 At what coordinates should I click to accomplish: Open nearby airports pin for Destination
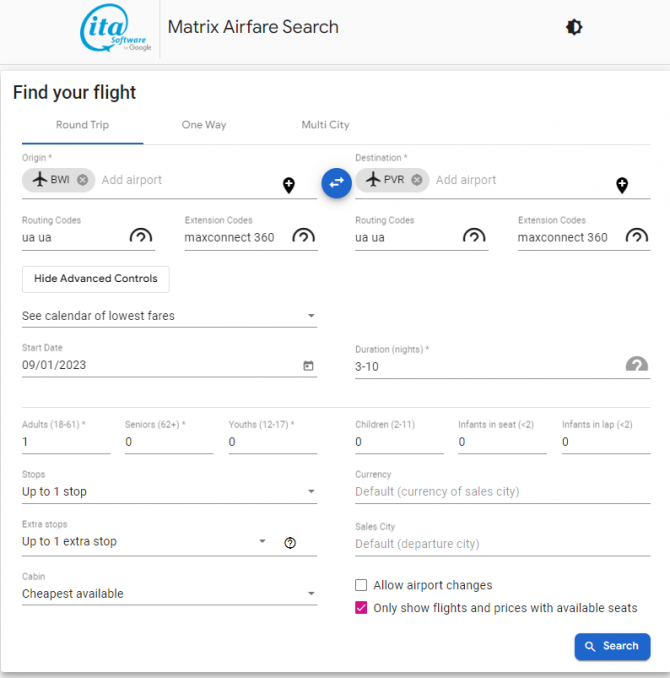[x=621, y=185]
